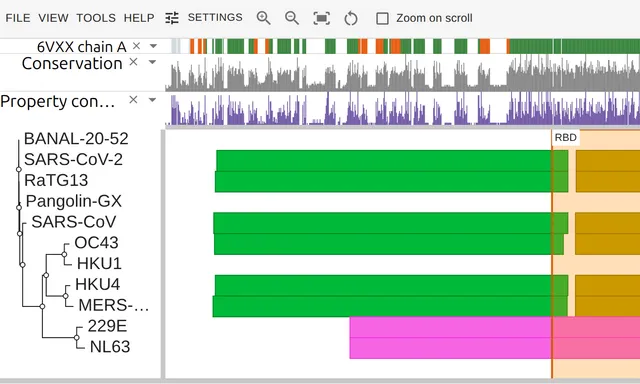The width and height of the screenshot is (640, 384).
Task: Click the green domain bar in HKU4 row
Action: [391, 286]
